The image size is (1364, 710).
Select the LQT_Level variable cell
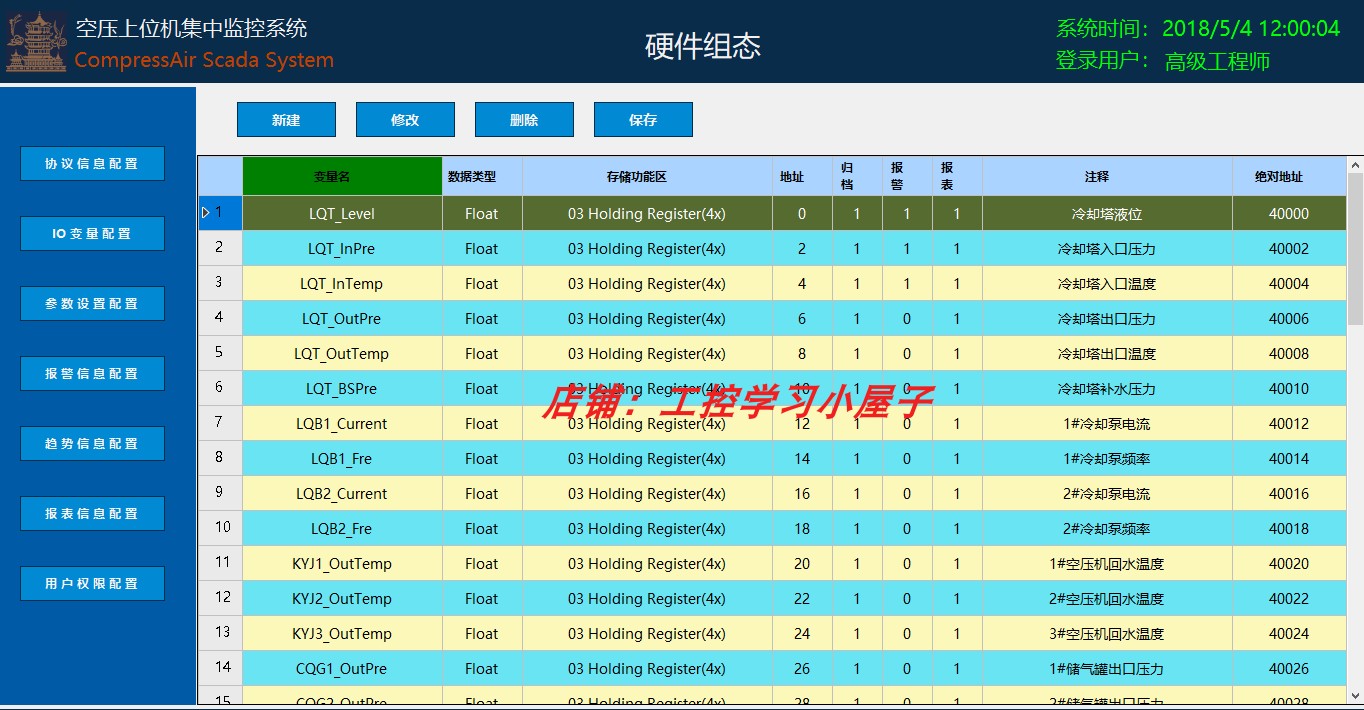[x=342, y=213]
